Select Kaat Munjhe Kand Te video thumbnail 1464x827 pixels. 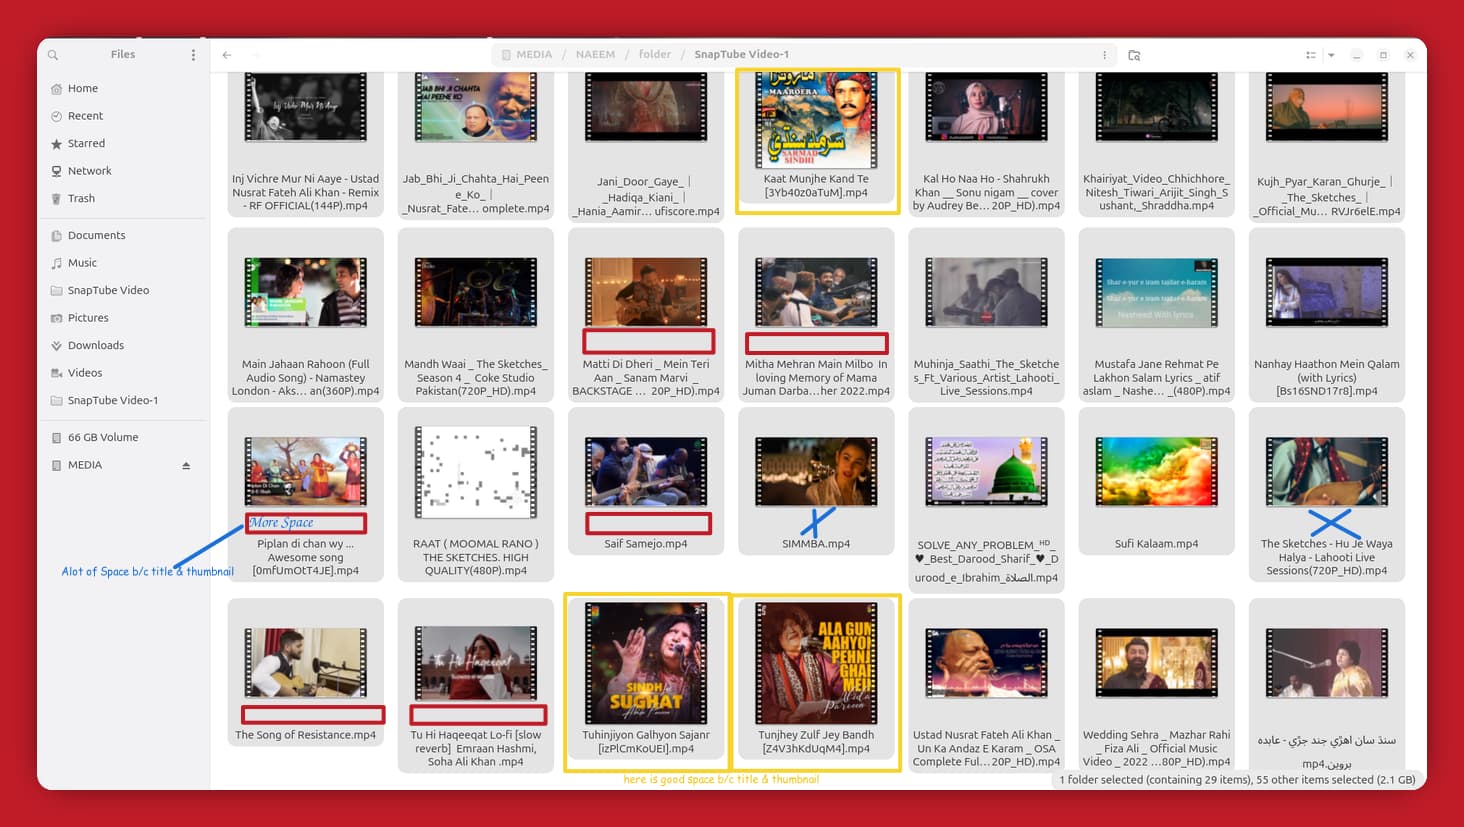(x=816, y=120)
